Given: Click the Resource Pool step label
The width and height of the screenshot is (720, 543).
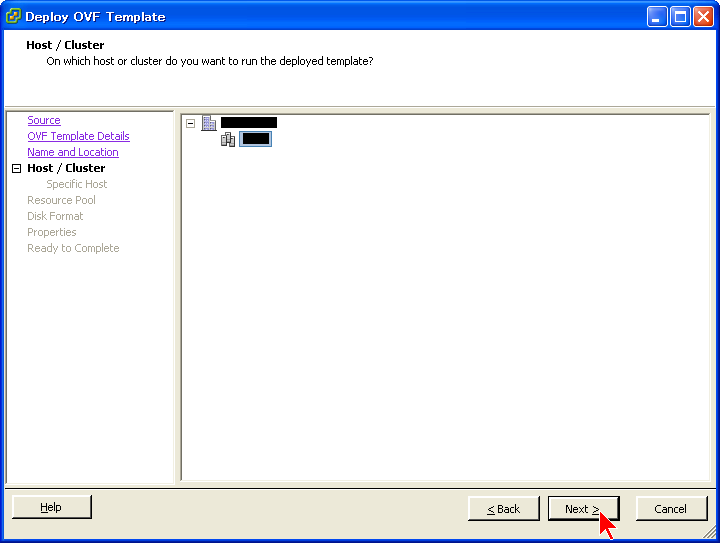Looking at the screenshot, I should (62, 200).
